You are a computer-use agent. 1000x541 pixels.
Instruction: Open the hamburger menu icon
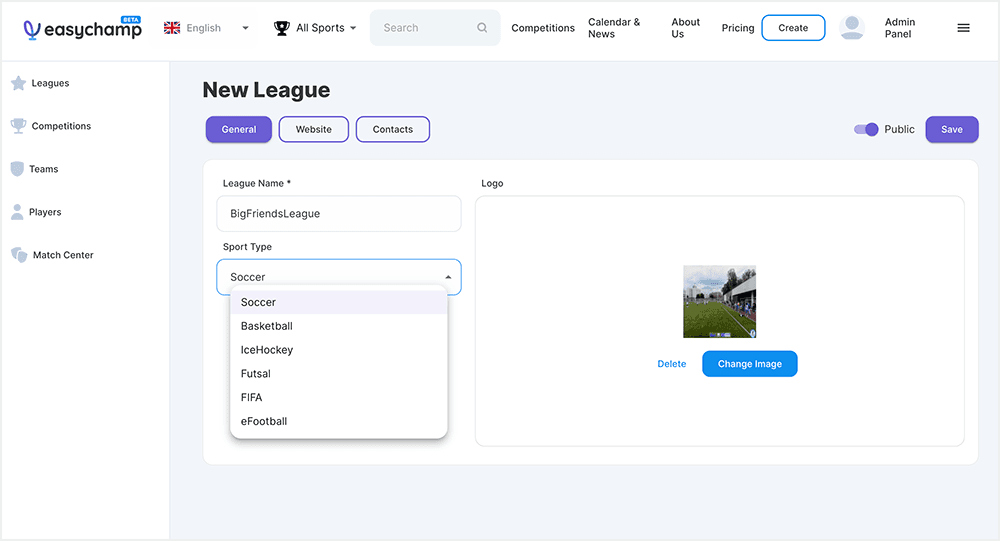(963, 28)
